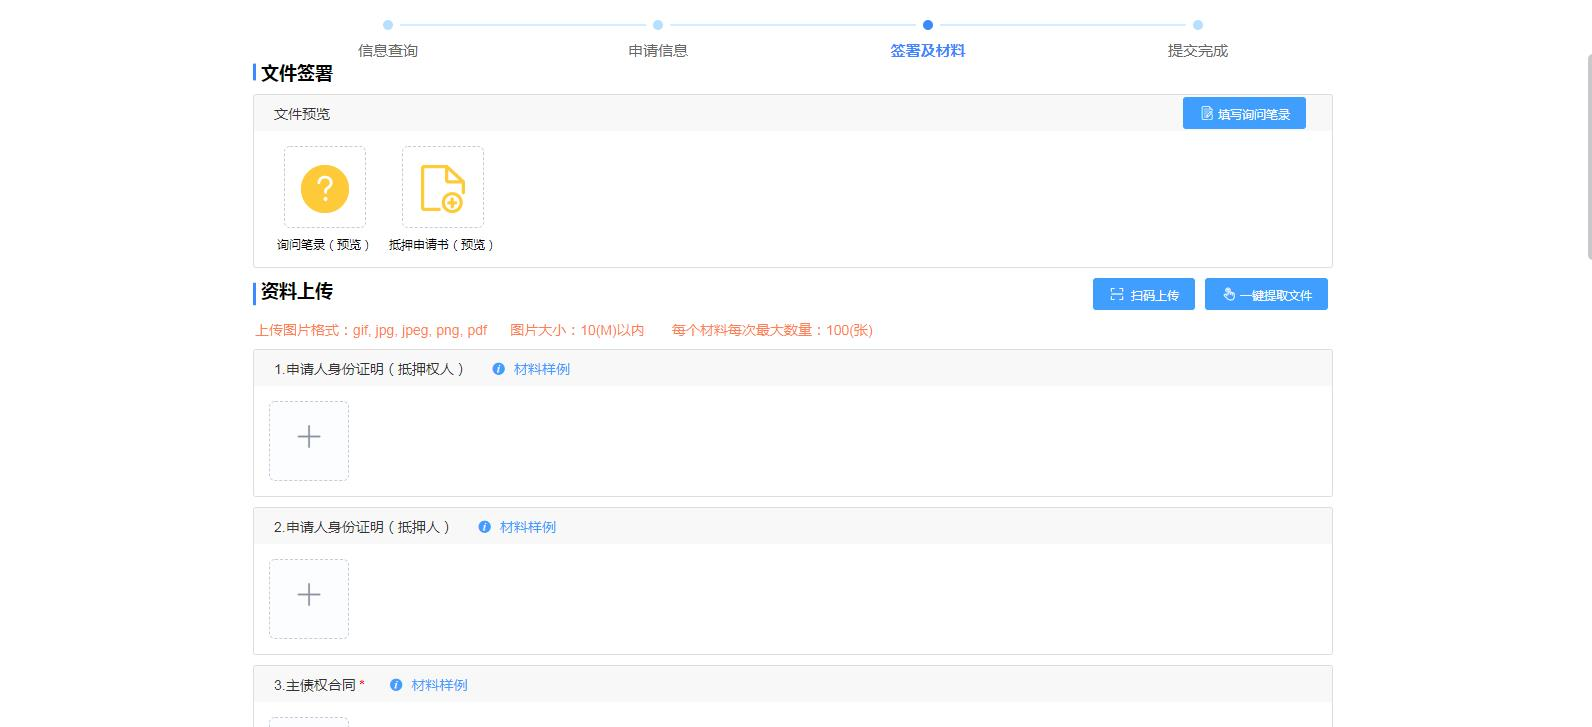
Task: Open the 抵押申请书 preview document icon
Action: pos(443,188)
